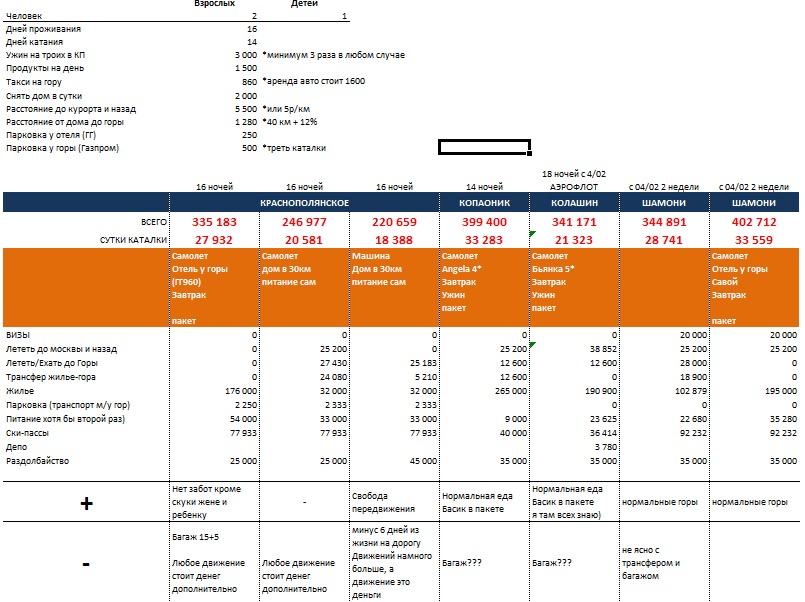Viewport: 805px width, 602px height.
Task: Click the 'Трансфер жилье-гора' row label
Action: point(51,377)
